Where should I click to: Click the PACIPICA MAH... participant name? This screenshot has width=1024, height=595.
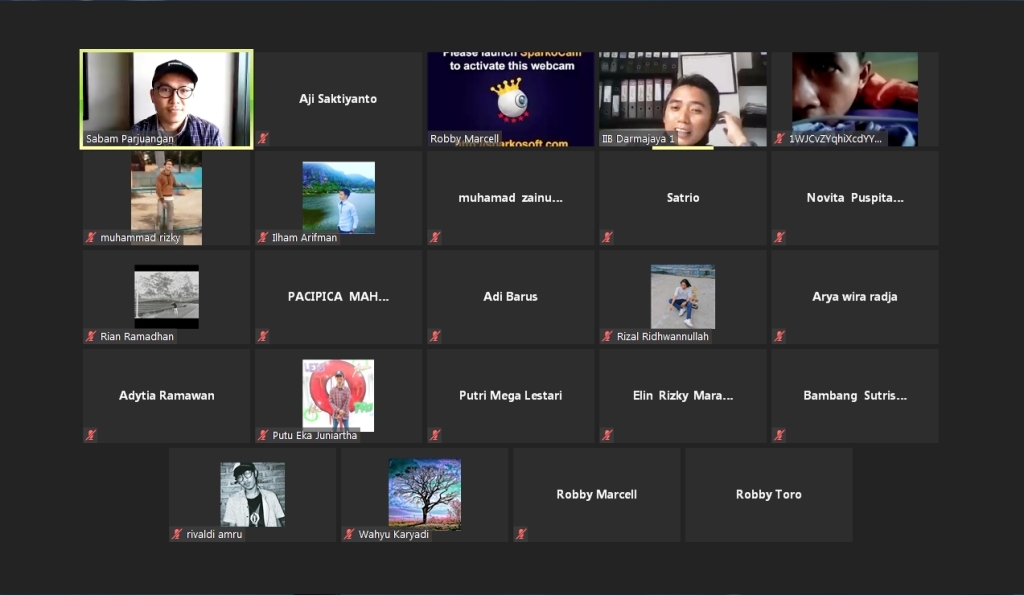click(x=338, y=297)
